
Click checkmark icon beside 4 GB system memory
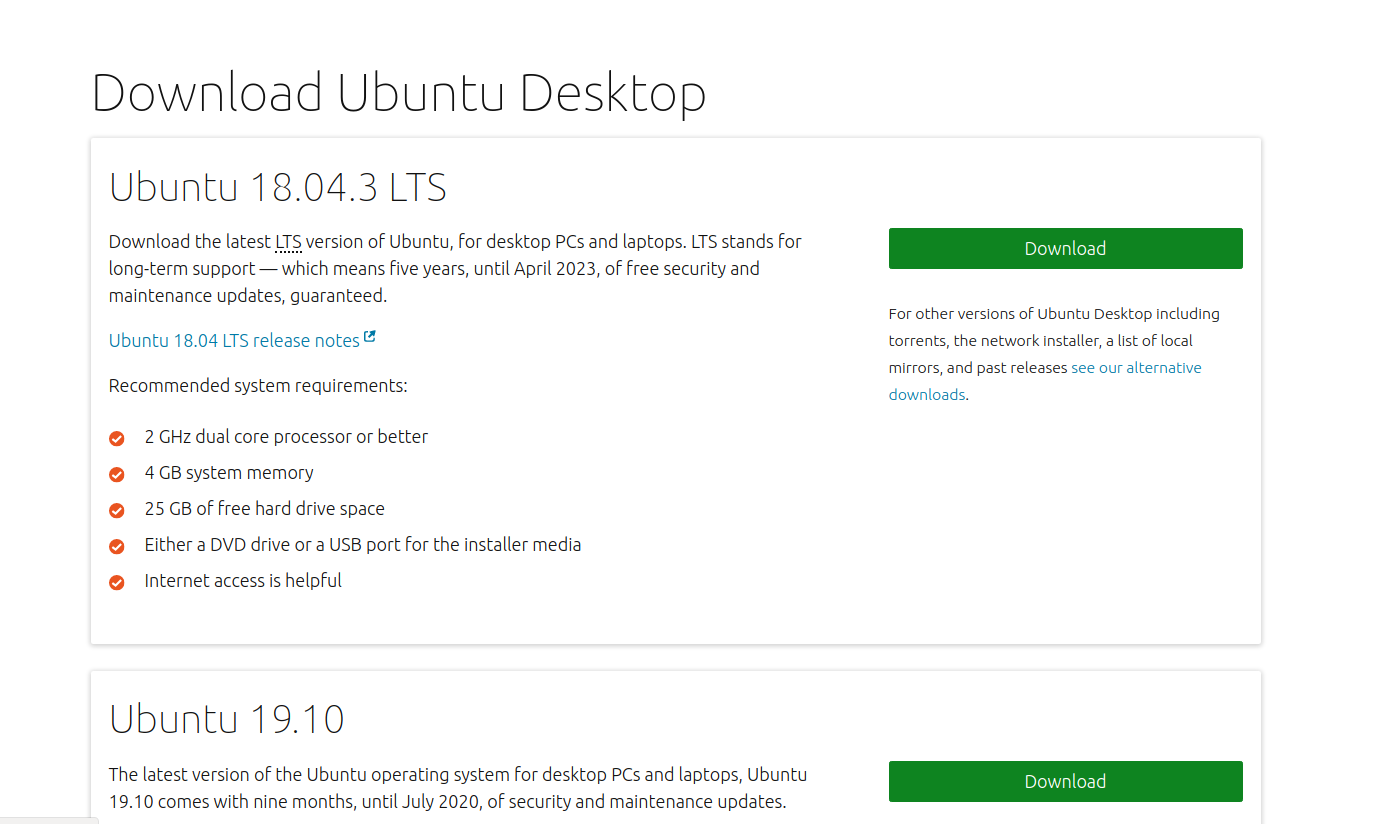(x=117, y=474)
